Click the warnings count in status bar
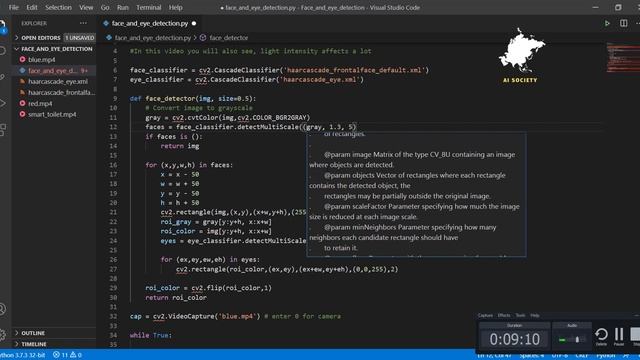640x360 pixels. tap(76, 355)
